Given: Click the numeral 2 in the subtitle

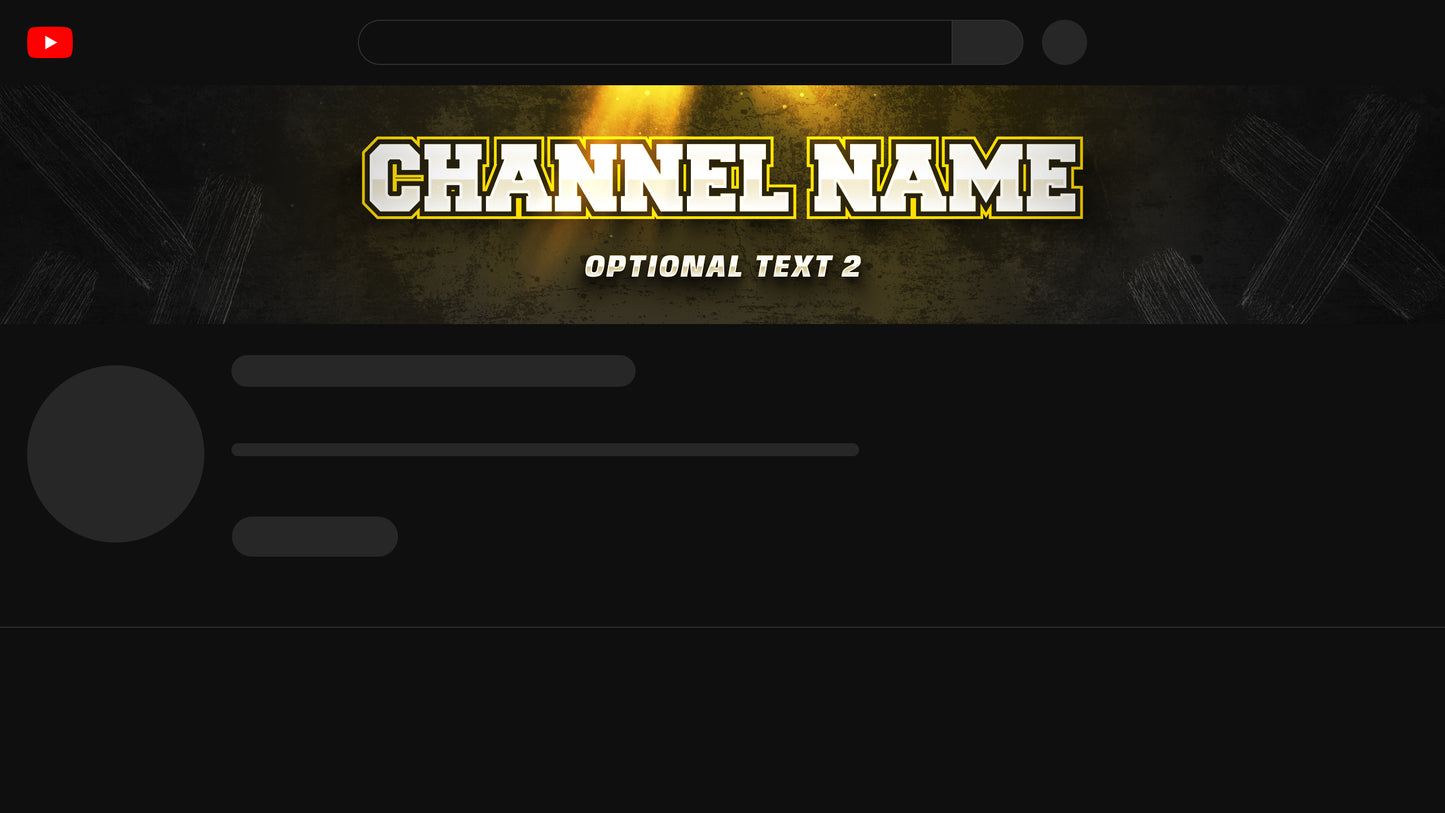Looking at the screenshot, I should [x=851, y=266].
